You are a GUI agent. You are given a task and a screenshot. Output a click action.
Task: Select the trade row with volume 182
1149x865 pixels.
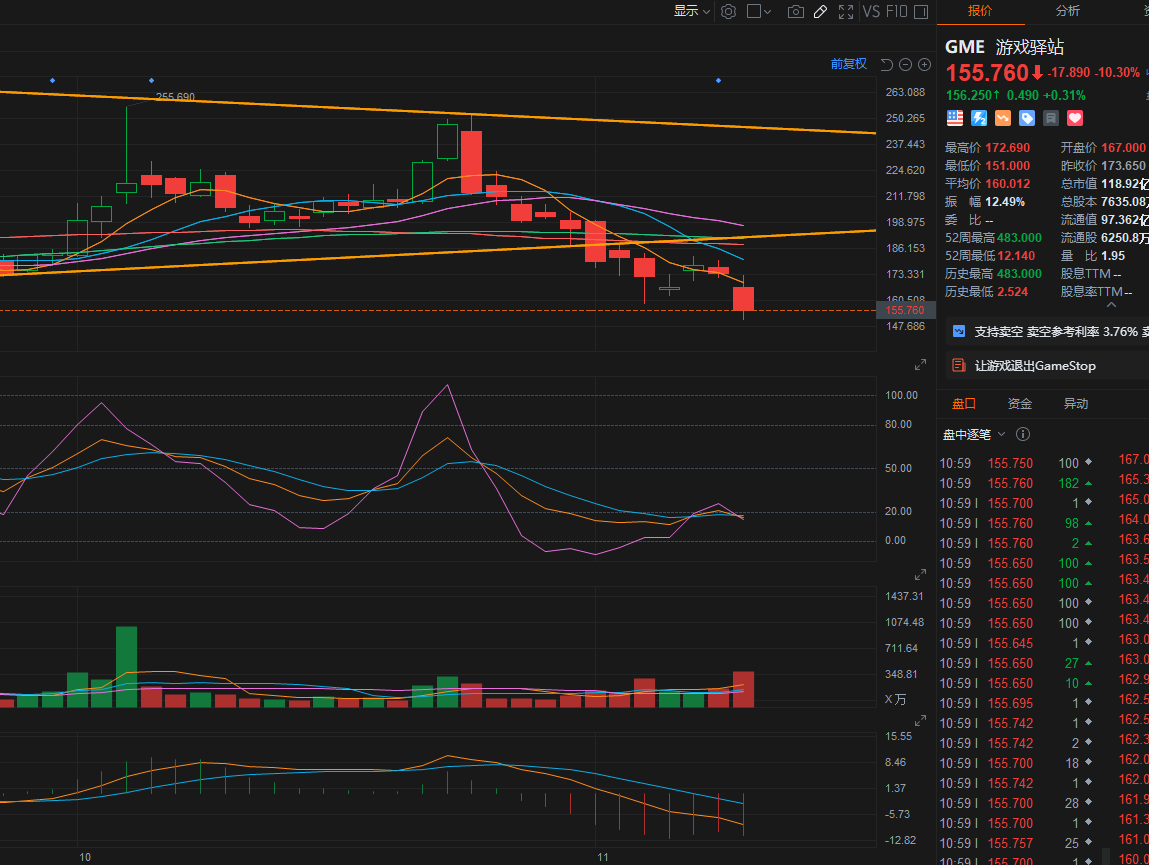1016,483
